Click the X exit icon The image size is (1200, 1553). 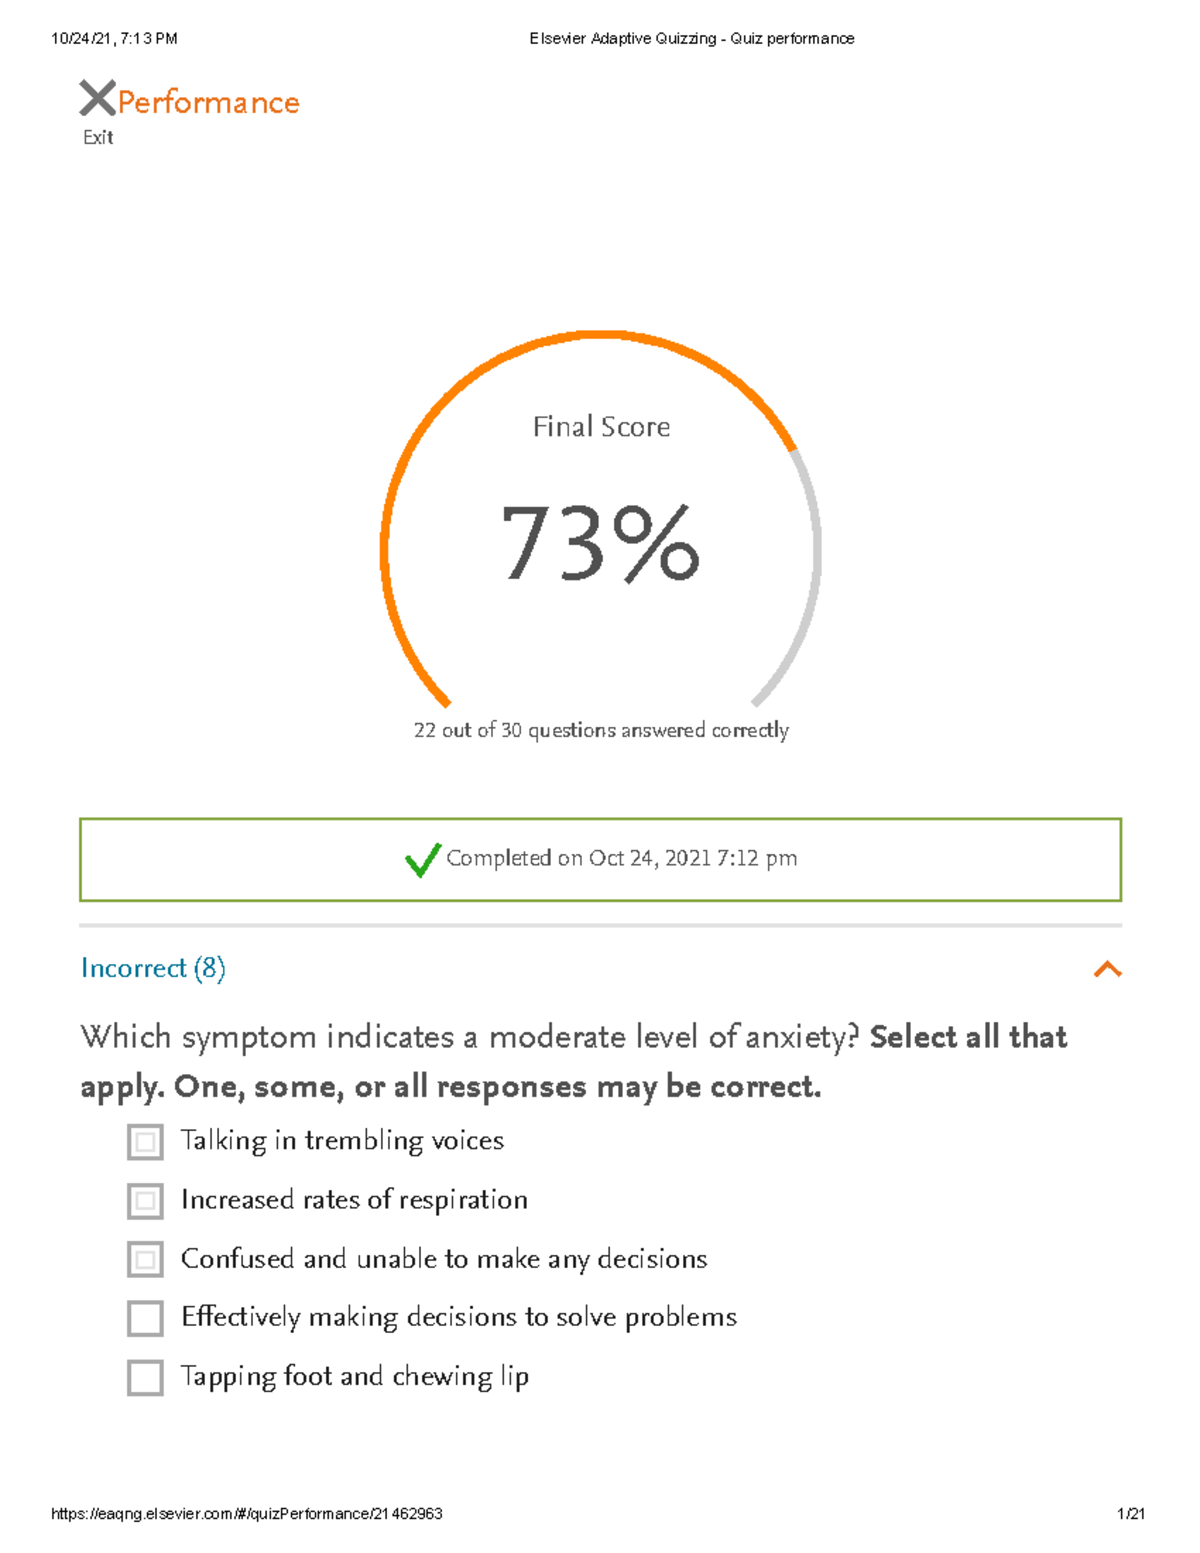97,98
